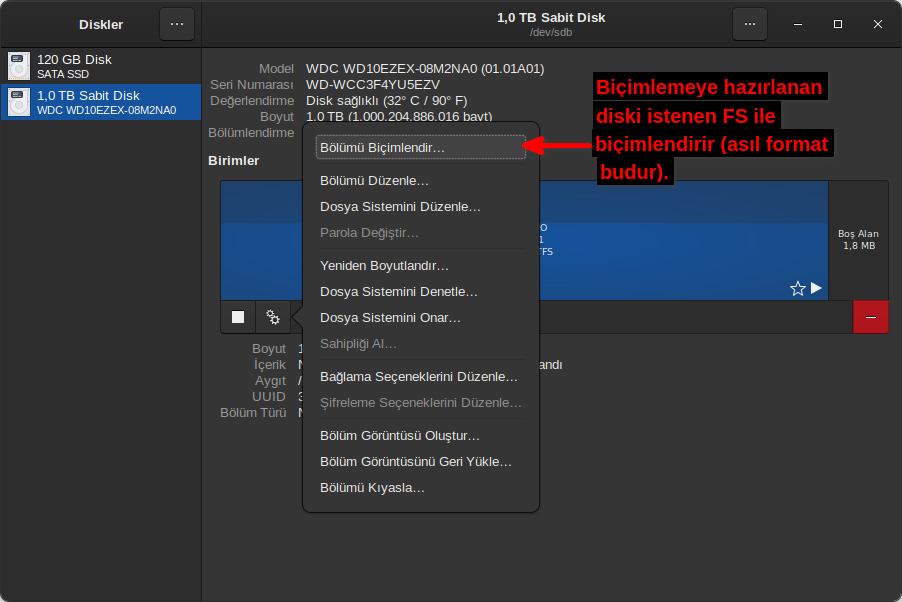The image size is (902, 602).
Task: Choose Bölümü Düzenle… menu entry
Action: [x=374, y=181]
